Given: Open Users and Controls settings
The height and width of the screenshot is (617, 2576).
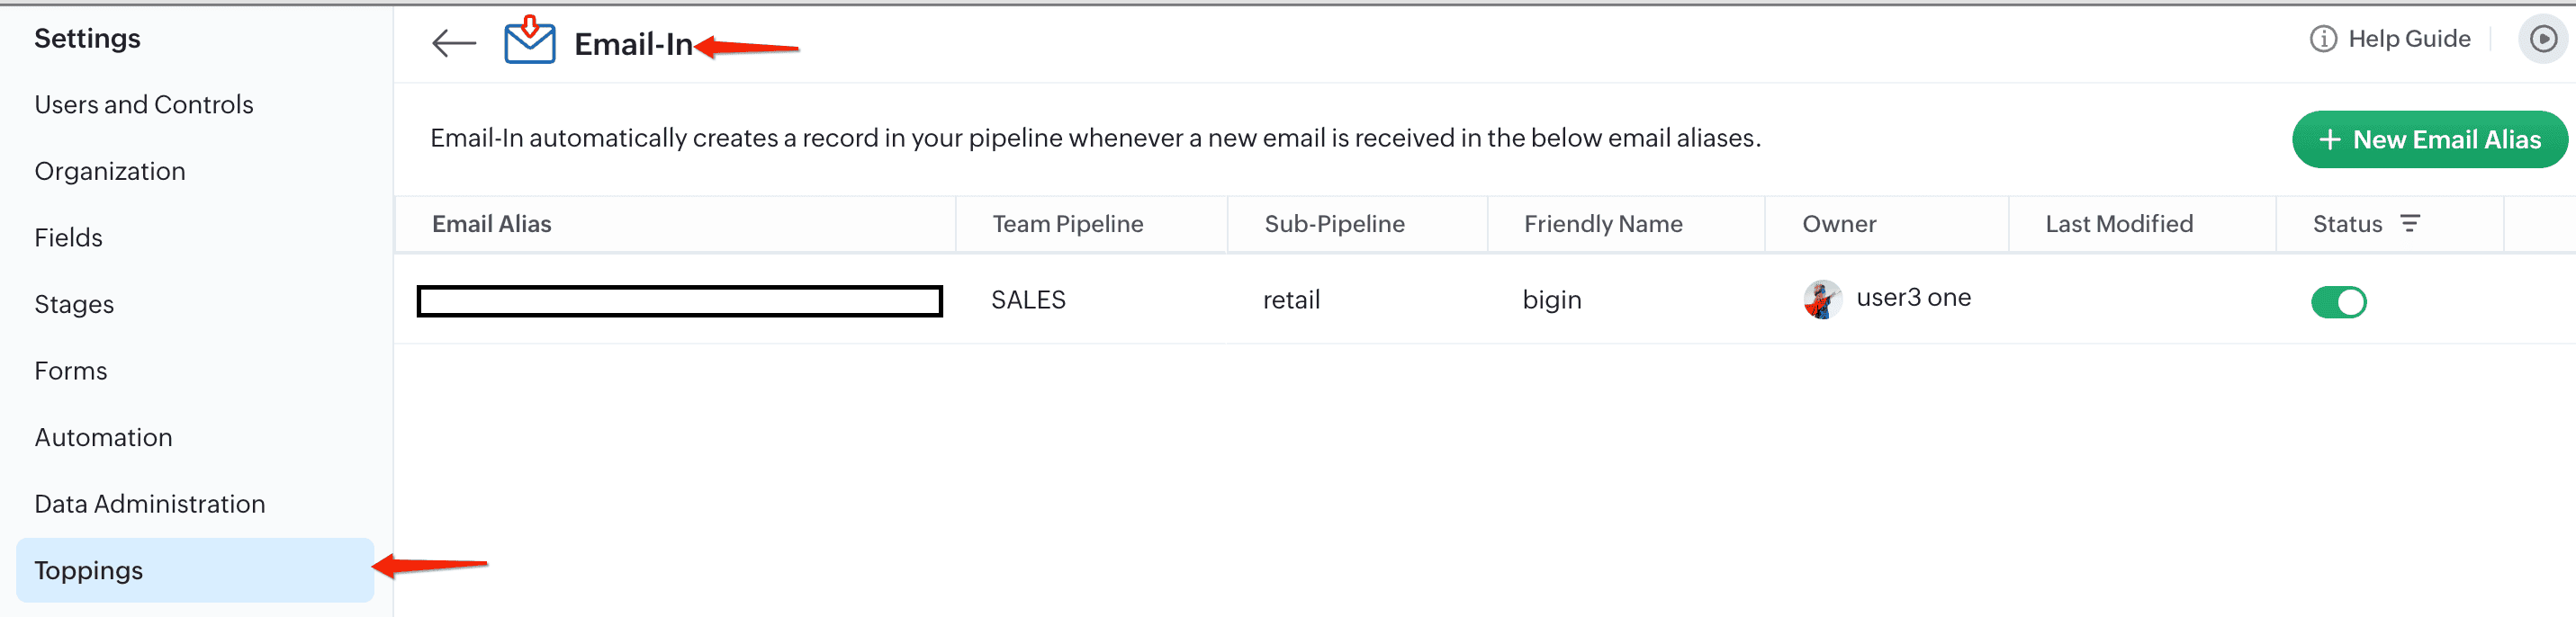Looking at the screenshot, I should click(x=144, y=105).
